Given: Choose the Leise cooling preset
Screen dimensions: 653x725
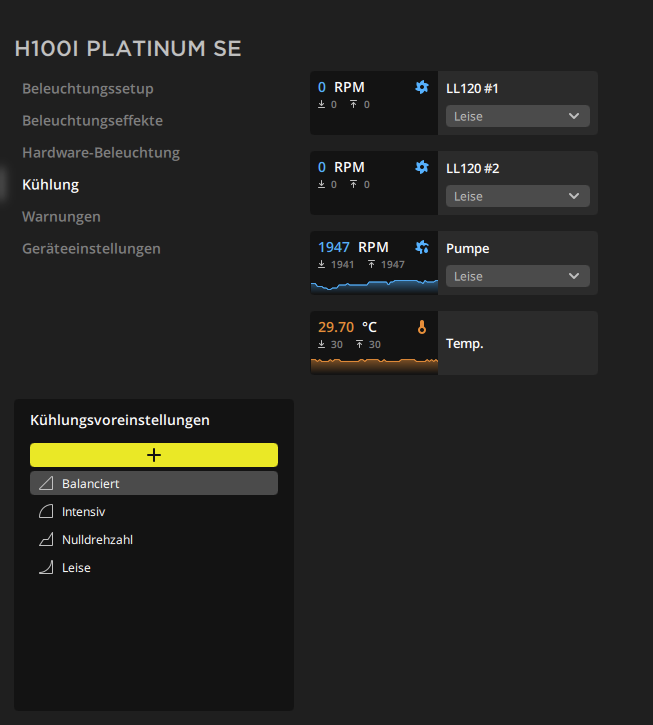Looking at the screenshot, I should point(154,567).
